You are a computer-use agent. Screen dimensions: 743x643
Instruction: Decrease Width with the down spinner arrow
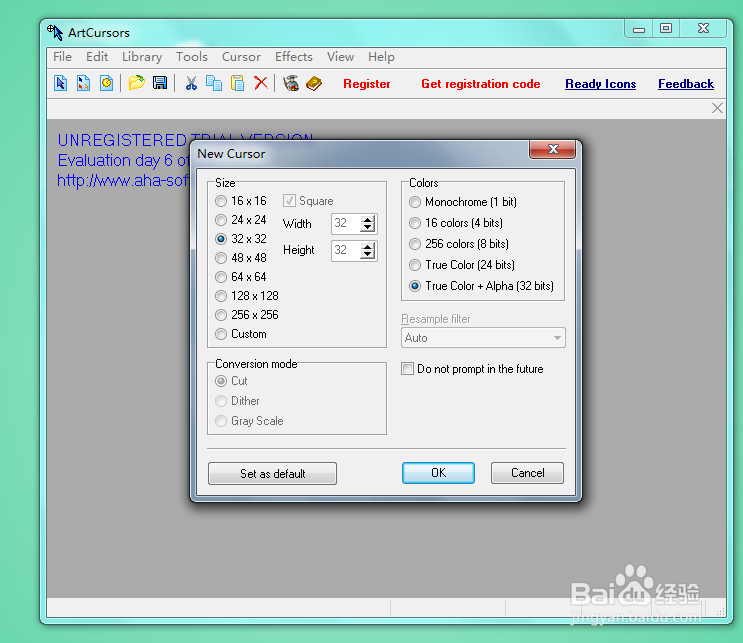click(368, 227)
